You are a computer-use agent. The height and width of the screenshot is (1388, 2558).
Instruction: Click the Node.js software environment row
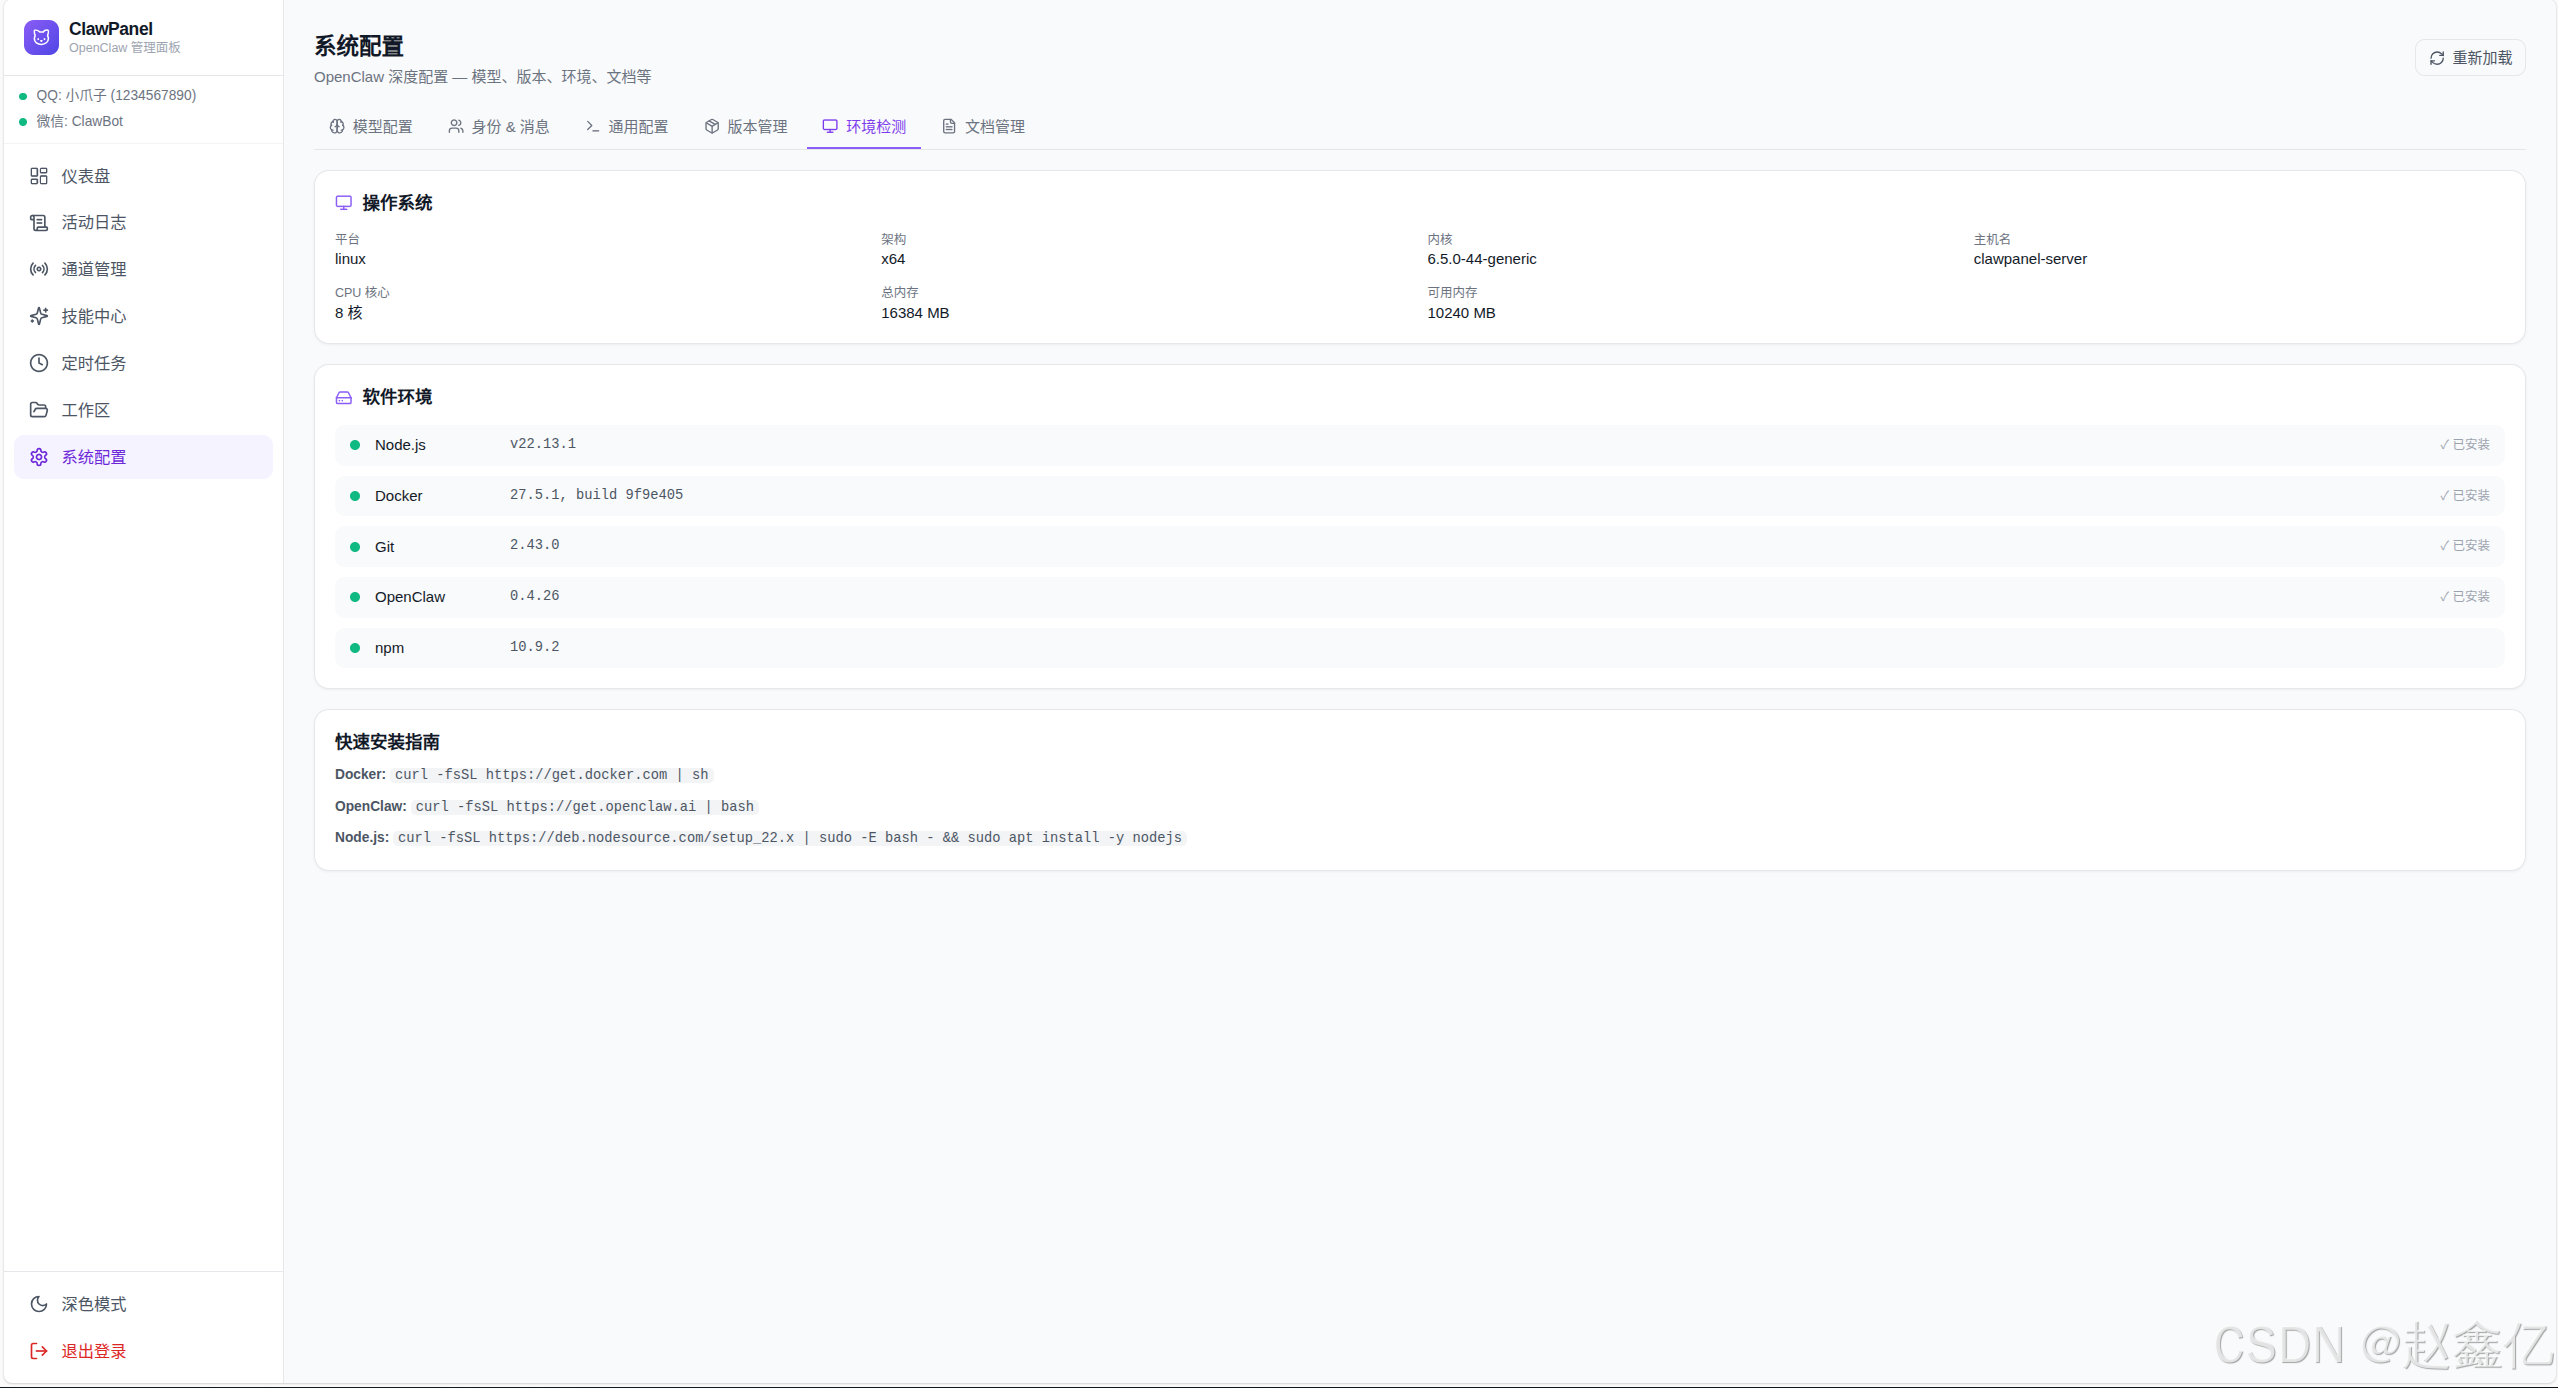coord(1418,445)
